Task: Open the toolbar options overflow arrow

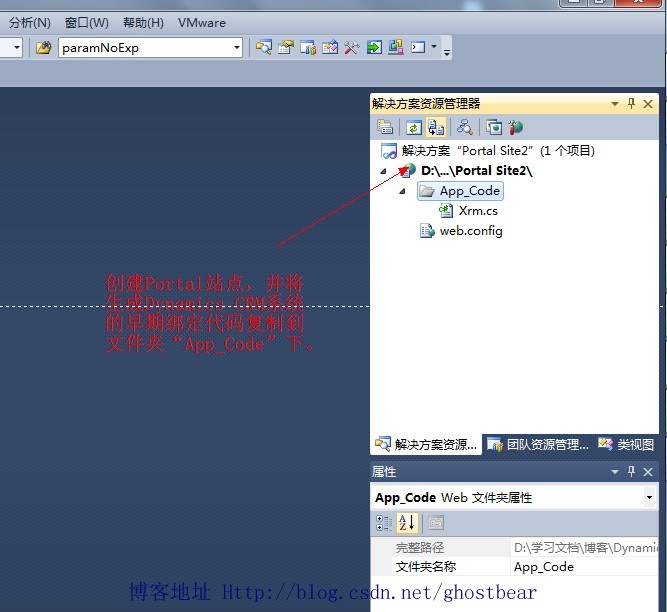Action: (447, 52)
